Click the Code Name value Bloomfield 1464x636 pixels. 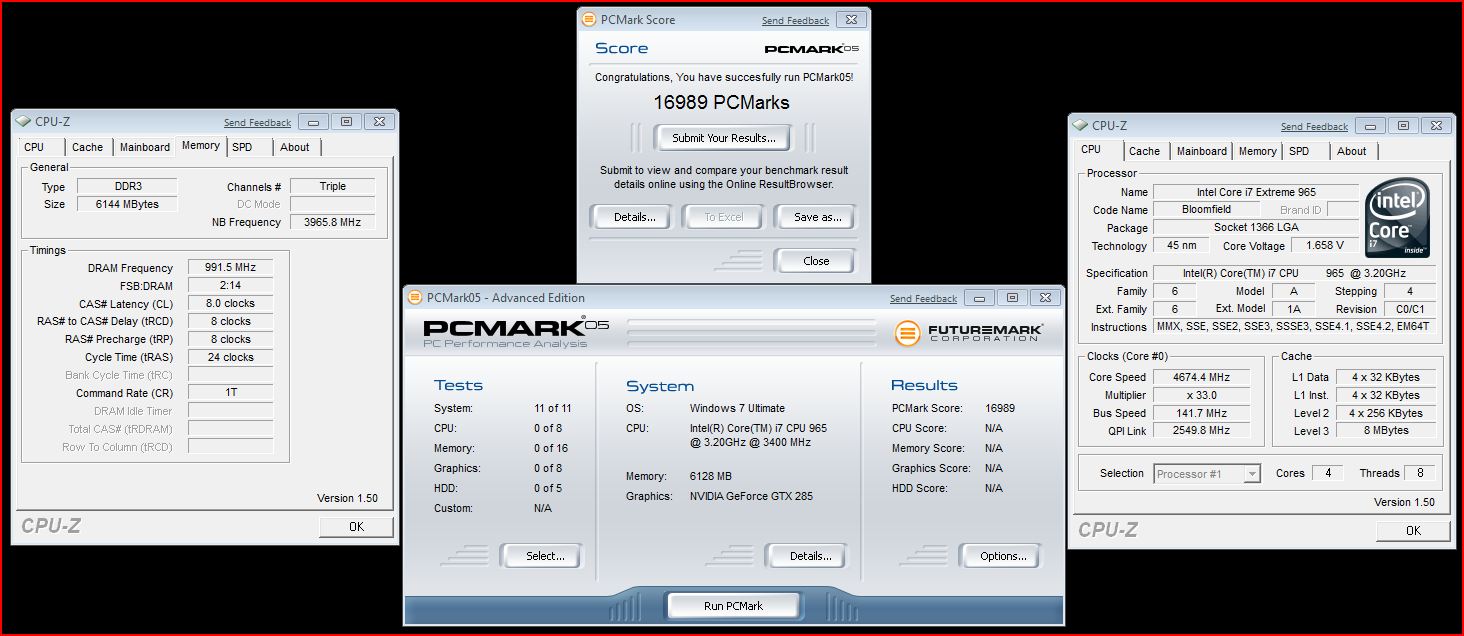click(1206, 210)
